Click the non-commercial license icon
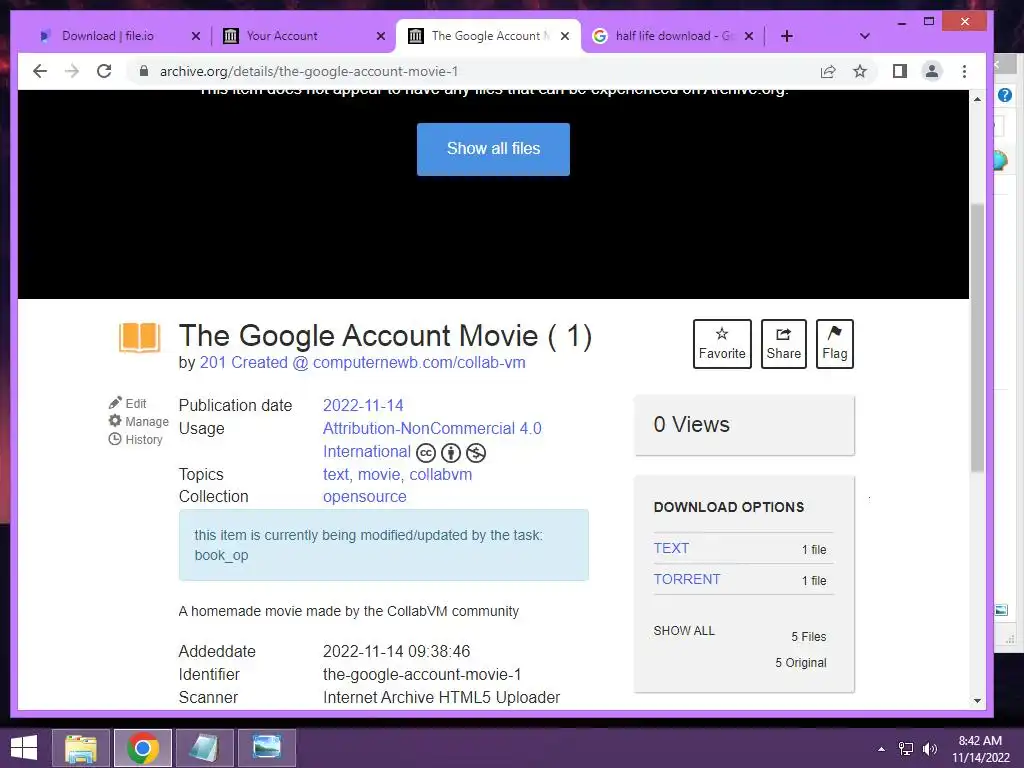Viewport: 1024px width, 768px height. click(x=475, y=453)
